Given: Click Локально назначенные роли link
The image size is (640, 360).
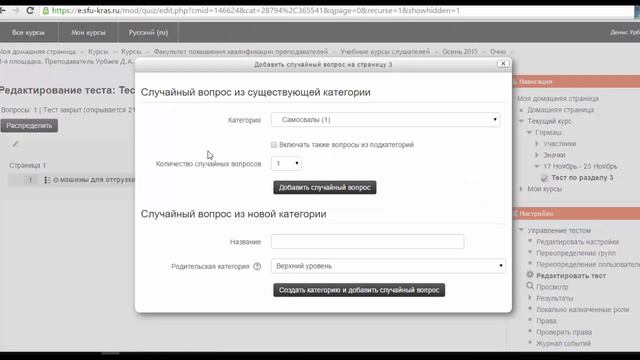Looking at the screenshot, I should click(582, 309).
